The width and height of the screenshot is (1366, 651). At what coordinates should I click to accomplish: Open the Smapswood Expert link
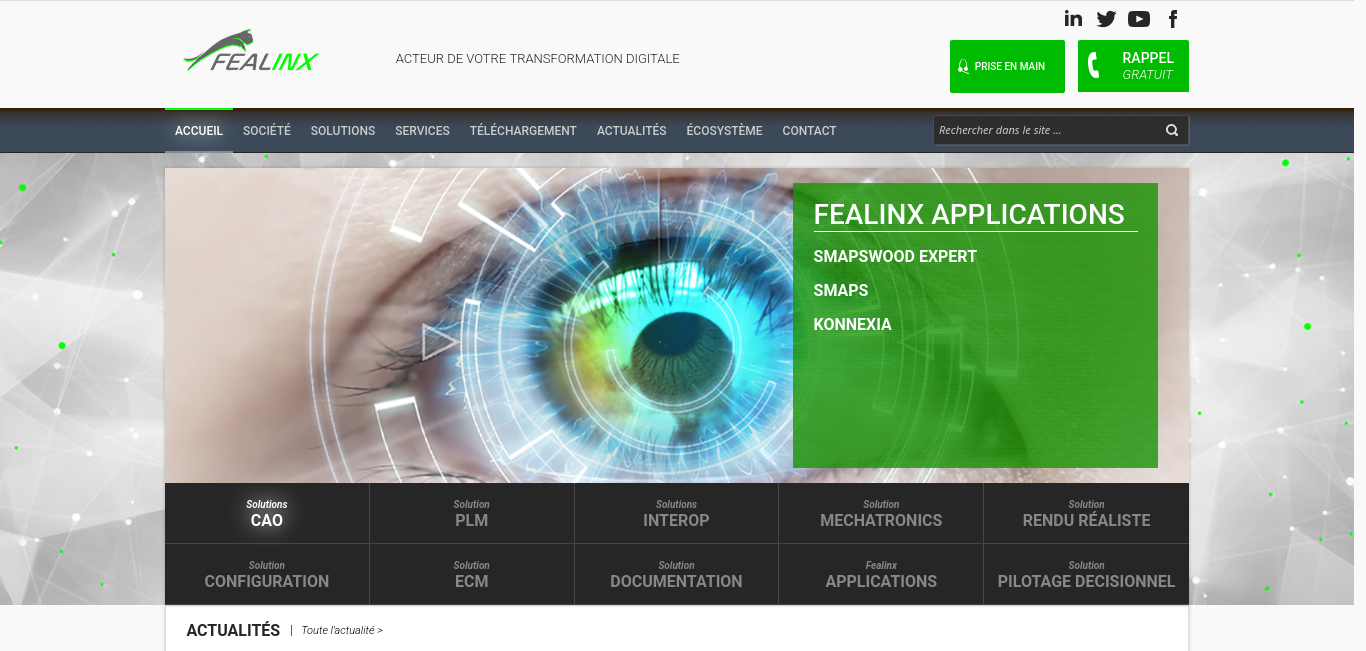point(895,256)
